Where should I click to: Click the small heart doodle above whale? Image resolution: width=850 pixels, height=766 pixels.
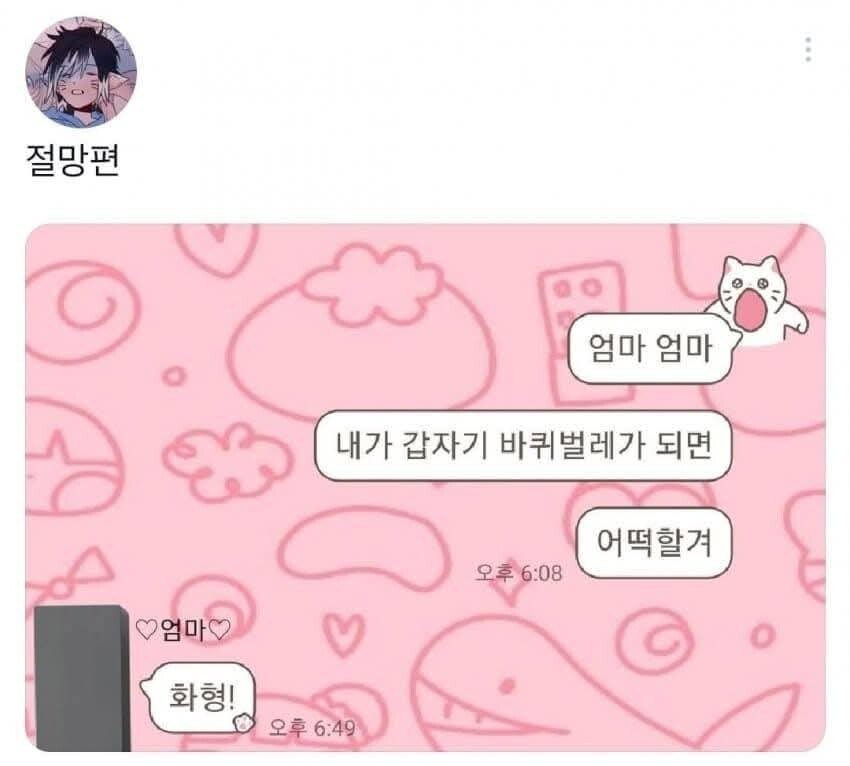coord(345,633)
